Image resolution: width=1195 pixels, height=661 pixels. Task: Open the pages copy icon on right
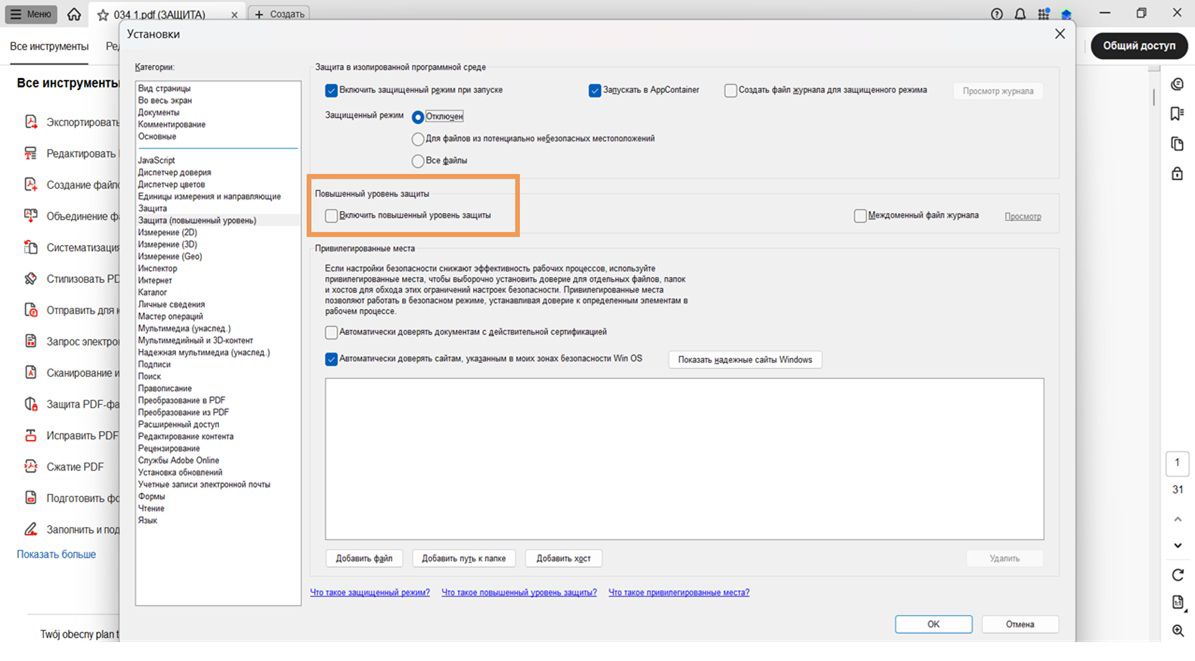point(1177,144)
